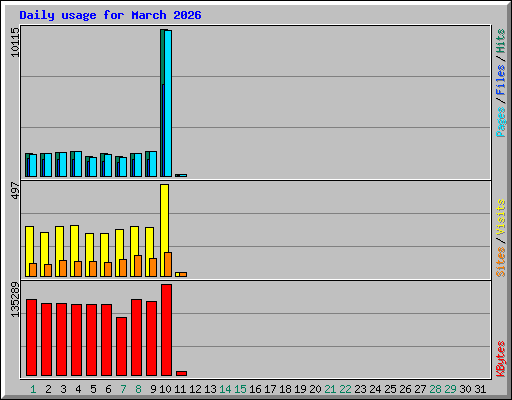The width and height of the screenshot is (512, 400).
Task: Click the day 1 cyan pages bar
Action: tap(33, 165)
